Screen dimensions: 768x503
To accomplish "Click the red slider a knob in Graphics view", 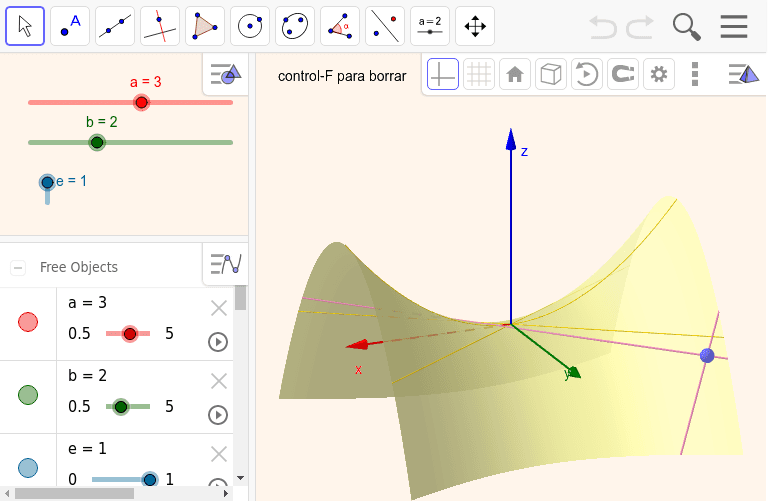I will (142, 102).
